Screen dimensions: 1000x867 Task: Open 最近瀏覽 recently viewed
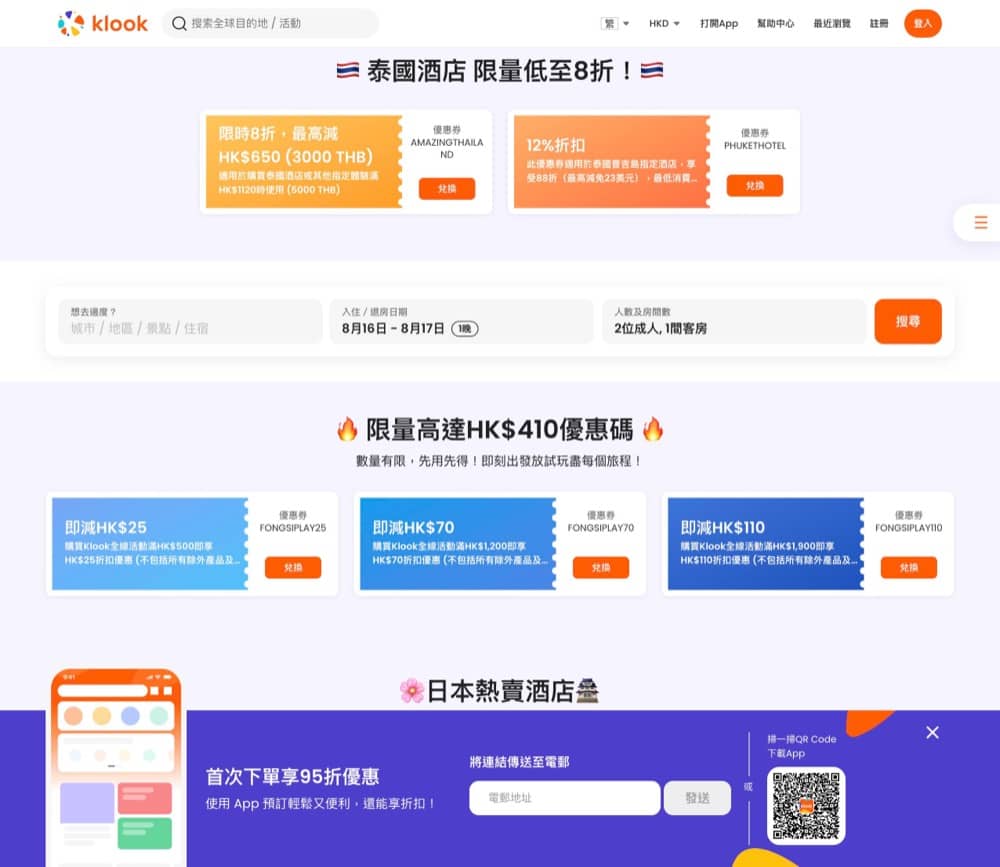[833, 23]
